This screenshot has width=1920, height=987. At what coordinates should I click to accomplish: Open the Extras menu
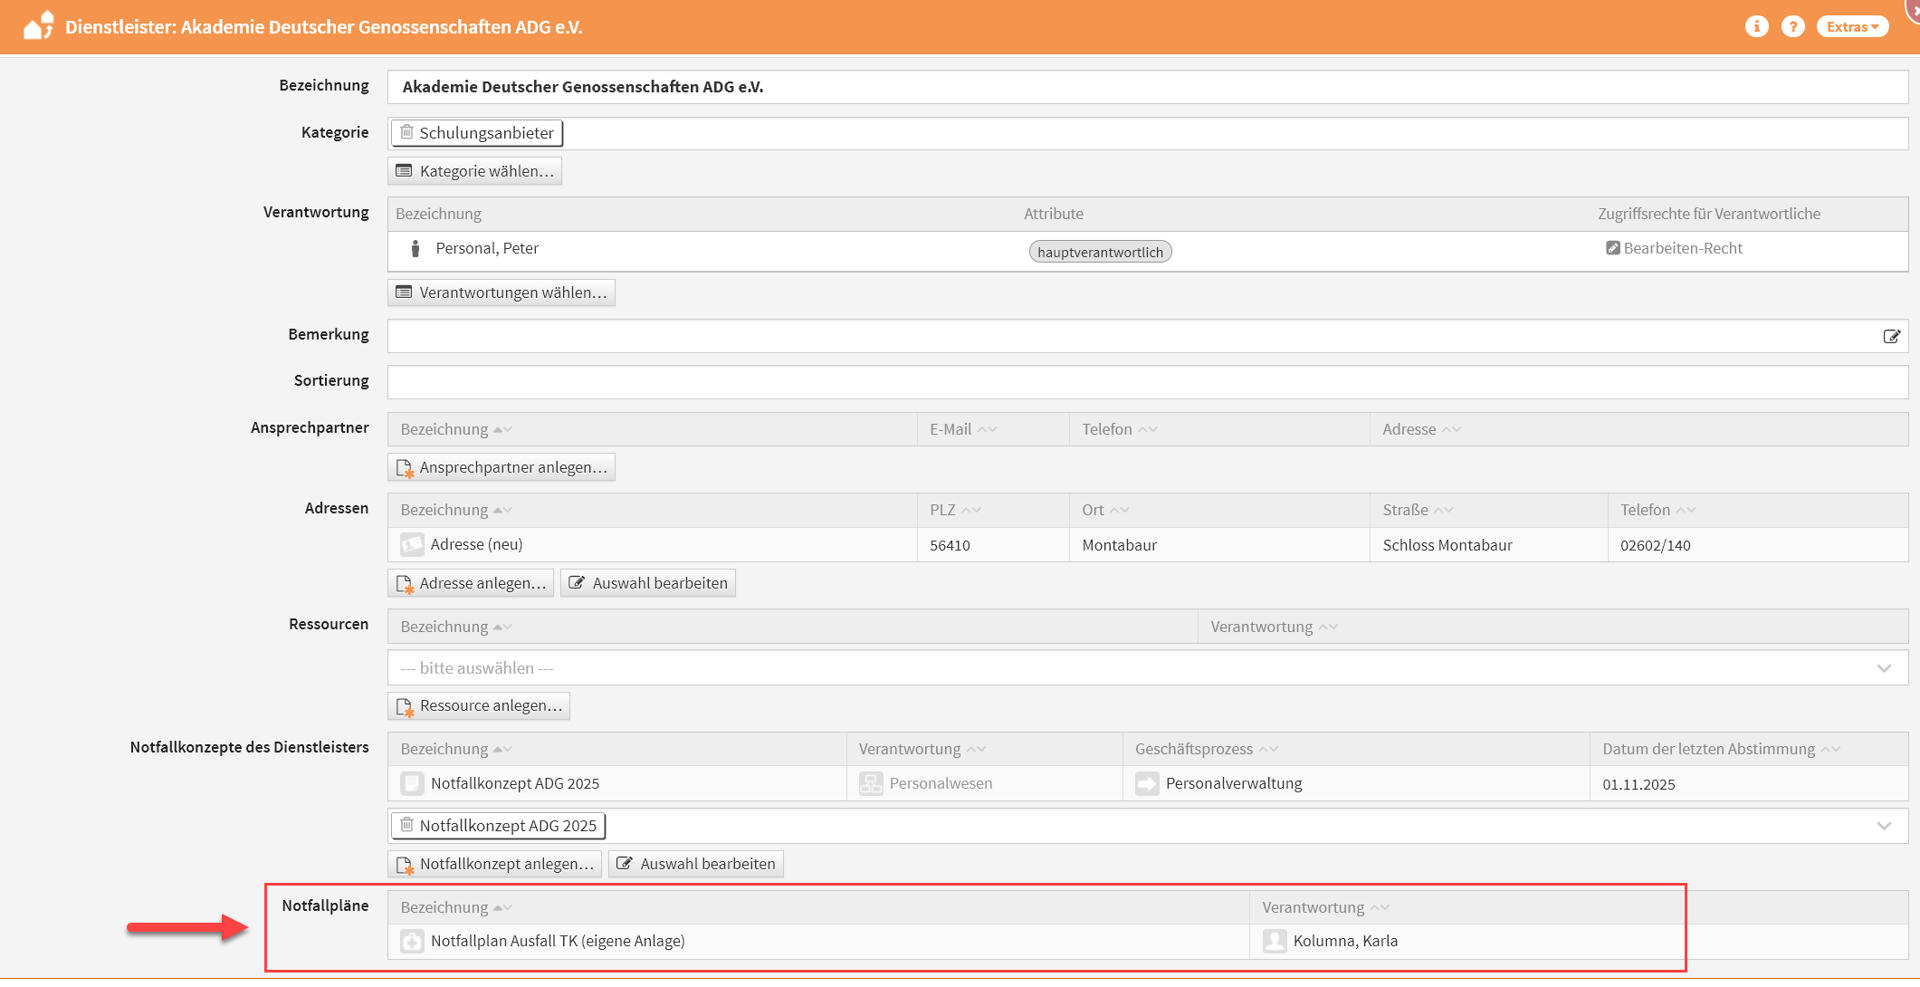pyautogui.click(x=1852, y=27)
